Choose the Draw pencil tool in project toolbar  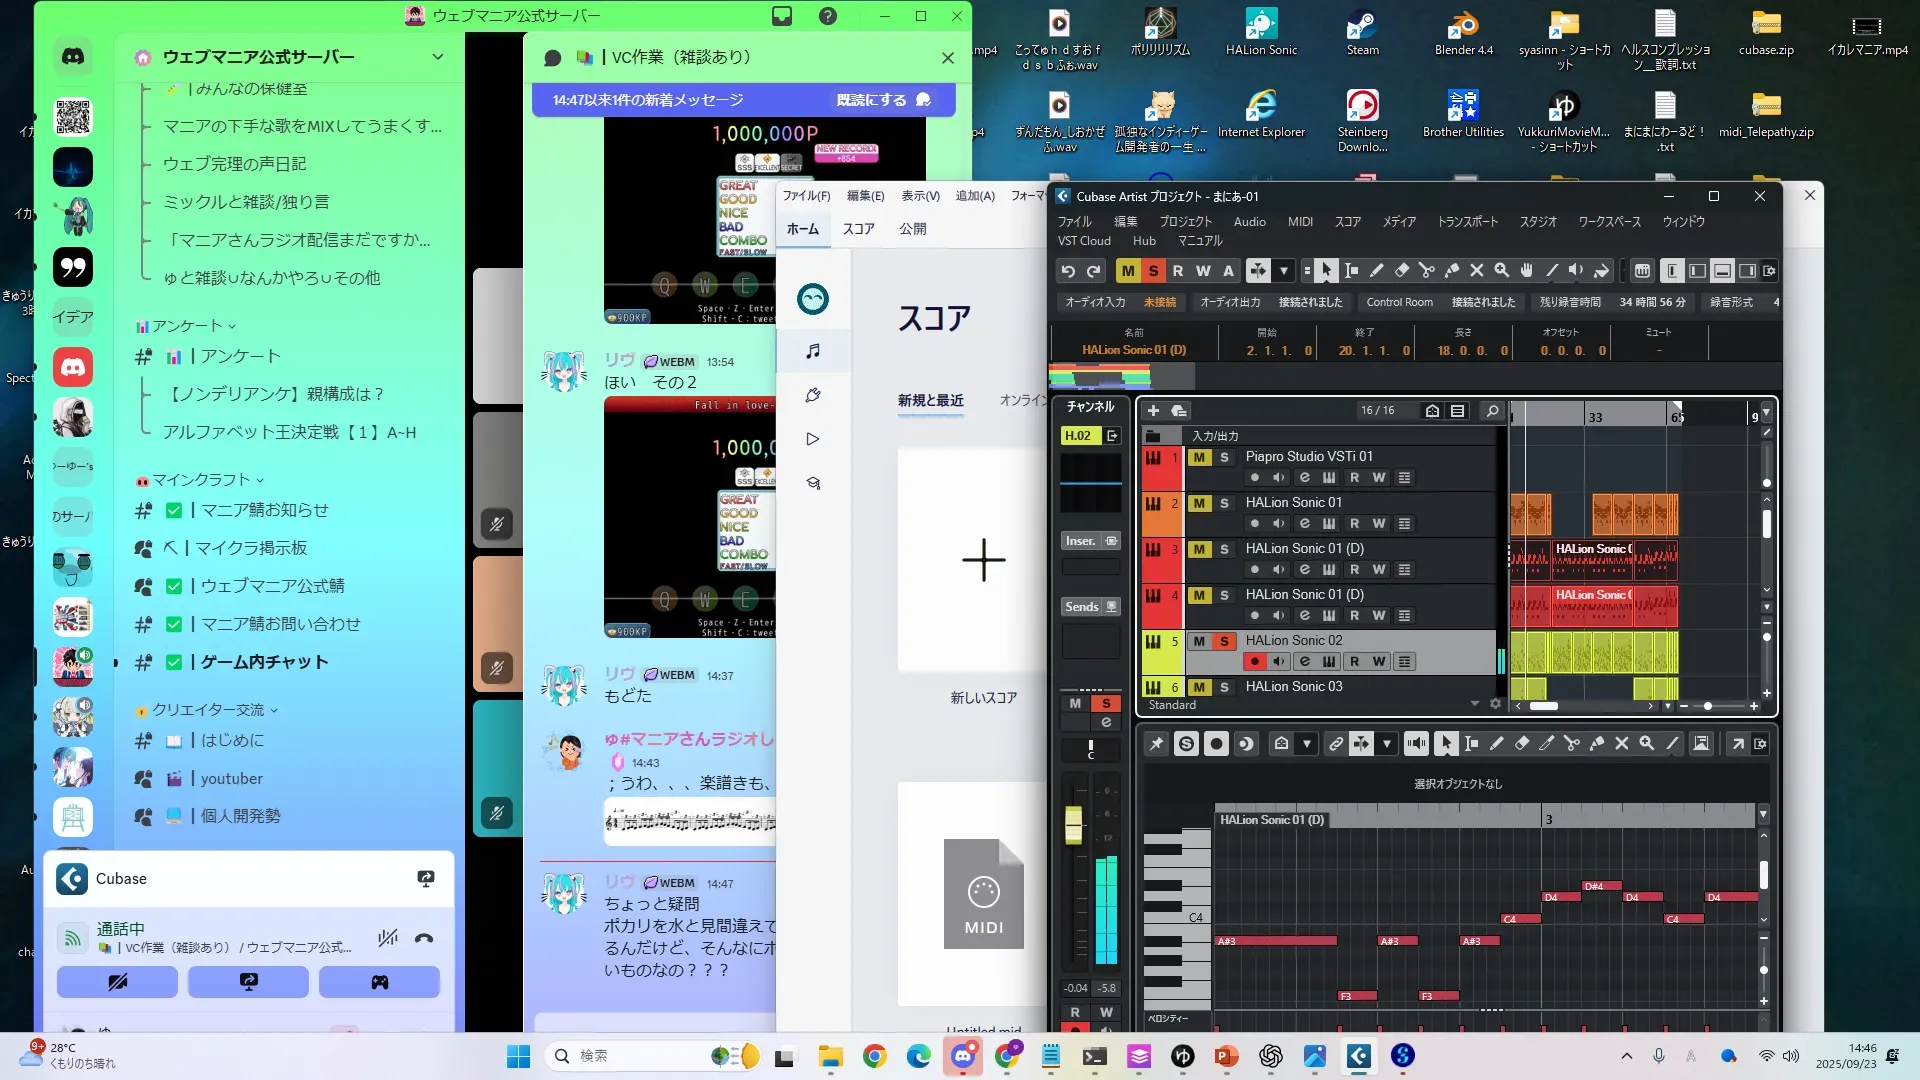1377,271
